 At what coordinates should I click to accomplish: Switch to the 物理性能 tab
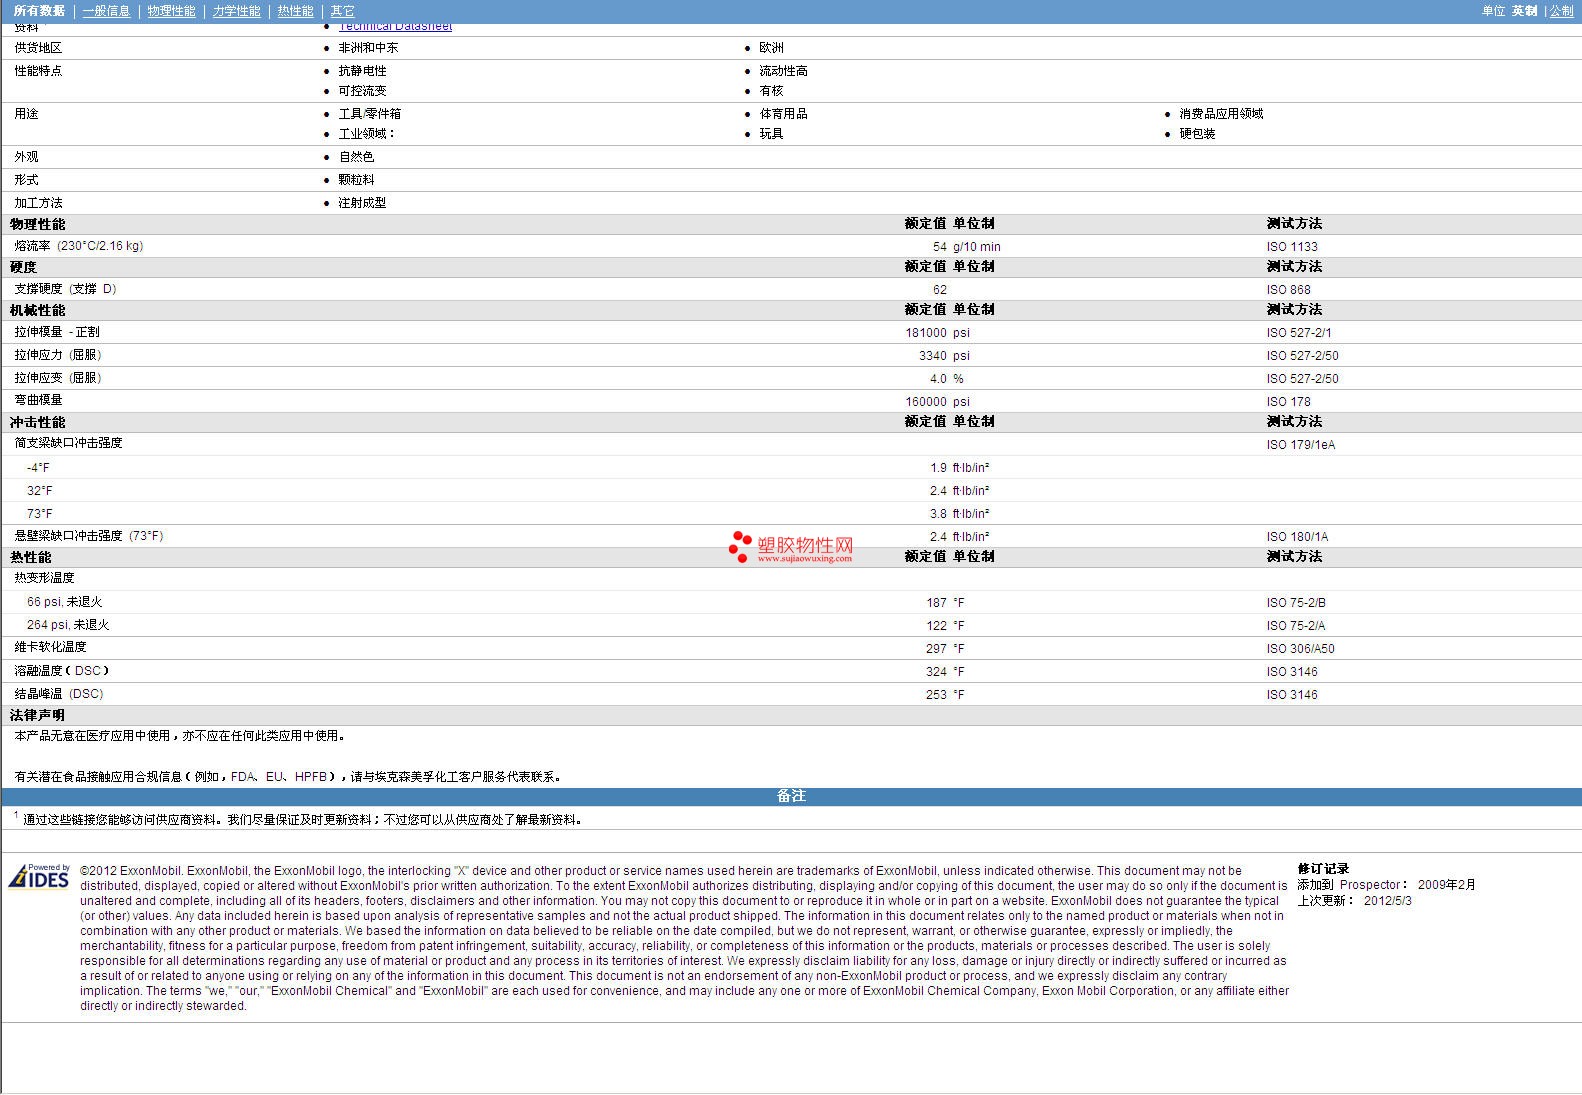(x=172, y=11)
